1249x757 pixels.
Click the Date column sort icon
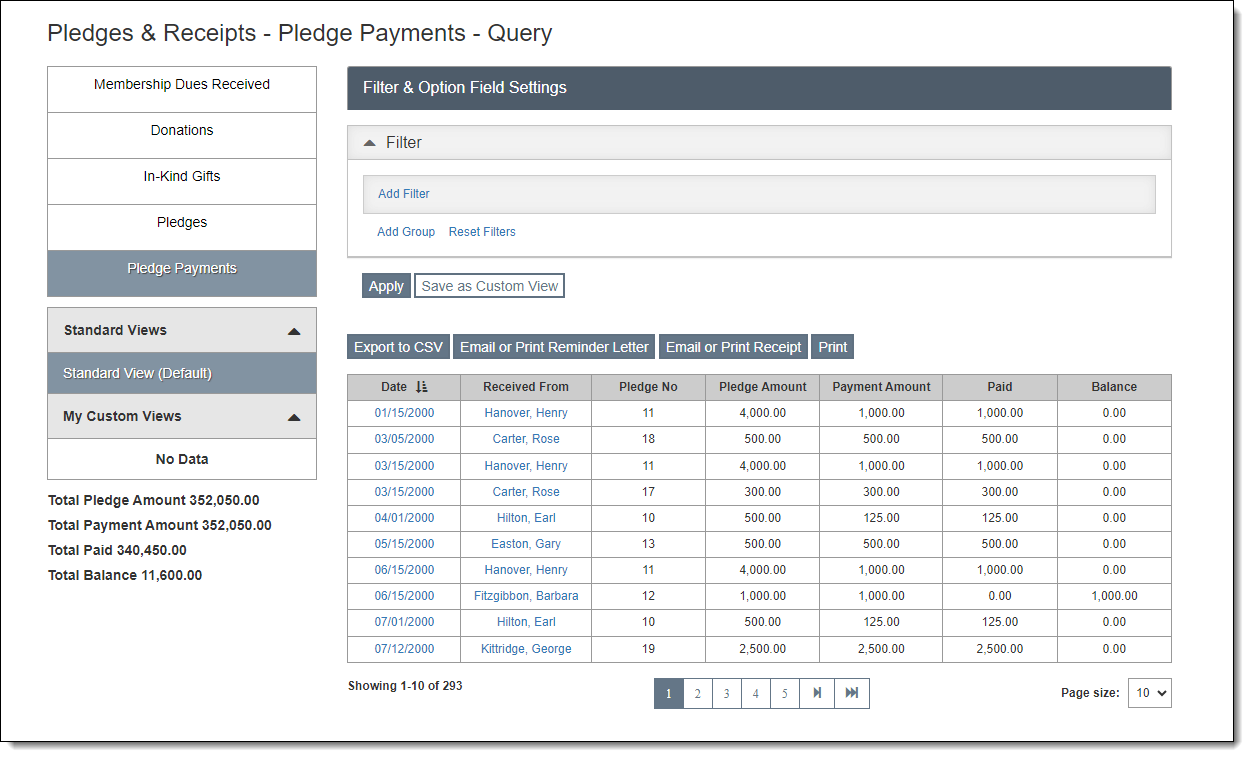tap(421, 387)
